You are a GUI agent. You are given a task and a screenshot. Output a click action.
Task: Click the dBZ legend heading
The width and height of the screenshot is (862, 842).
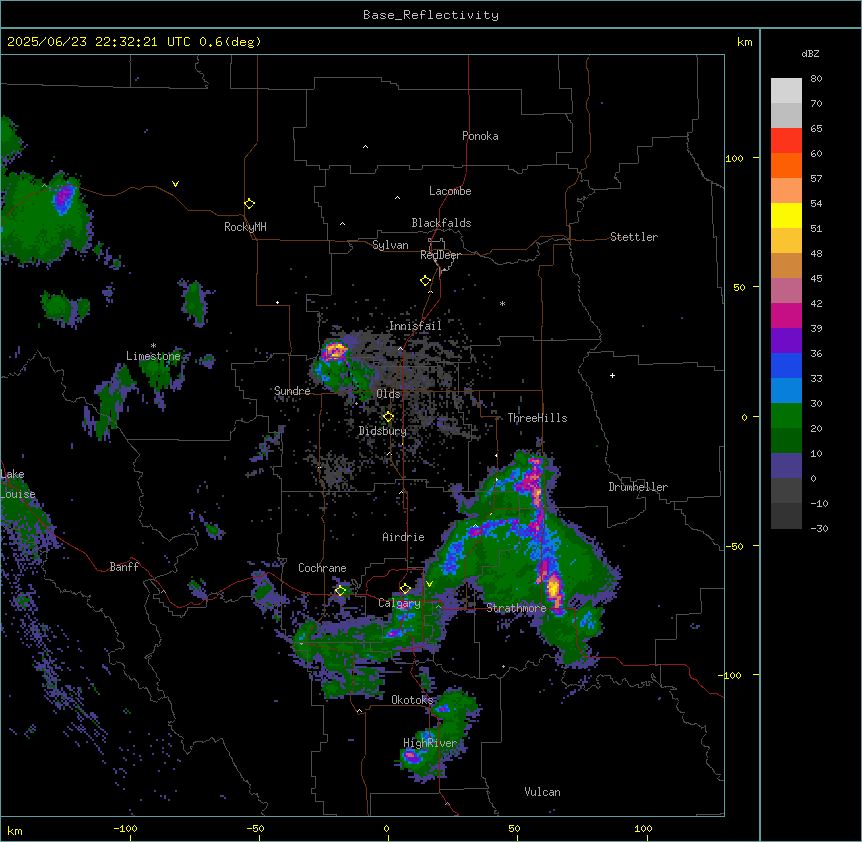[x=810, y=53]
